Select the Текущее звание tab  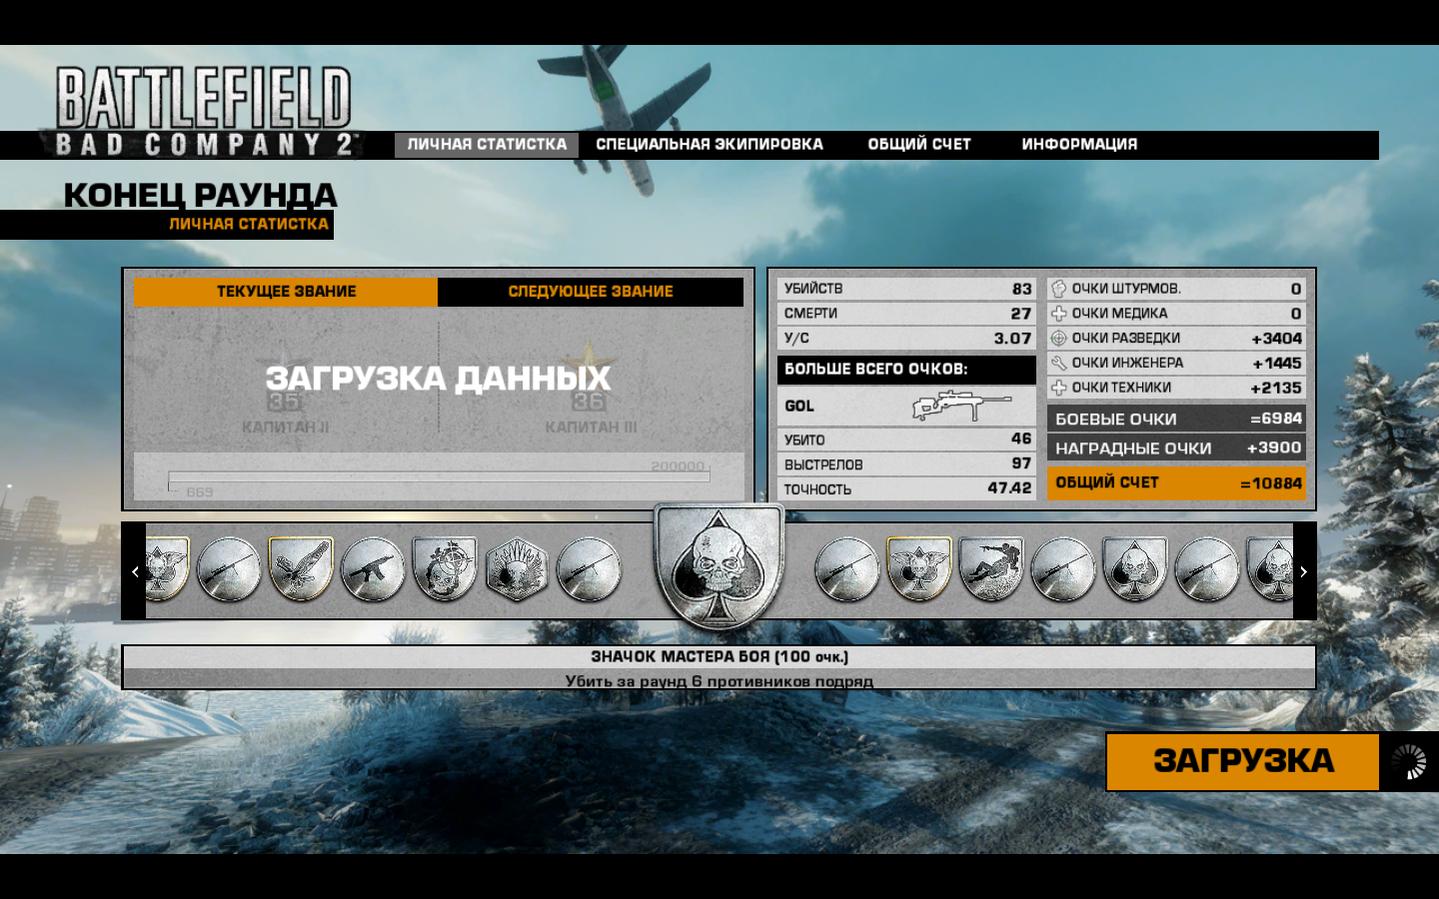click(286, 291)
